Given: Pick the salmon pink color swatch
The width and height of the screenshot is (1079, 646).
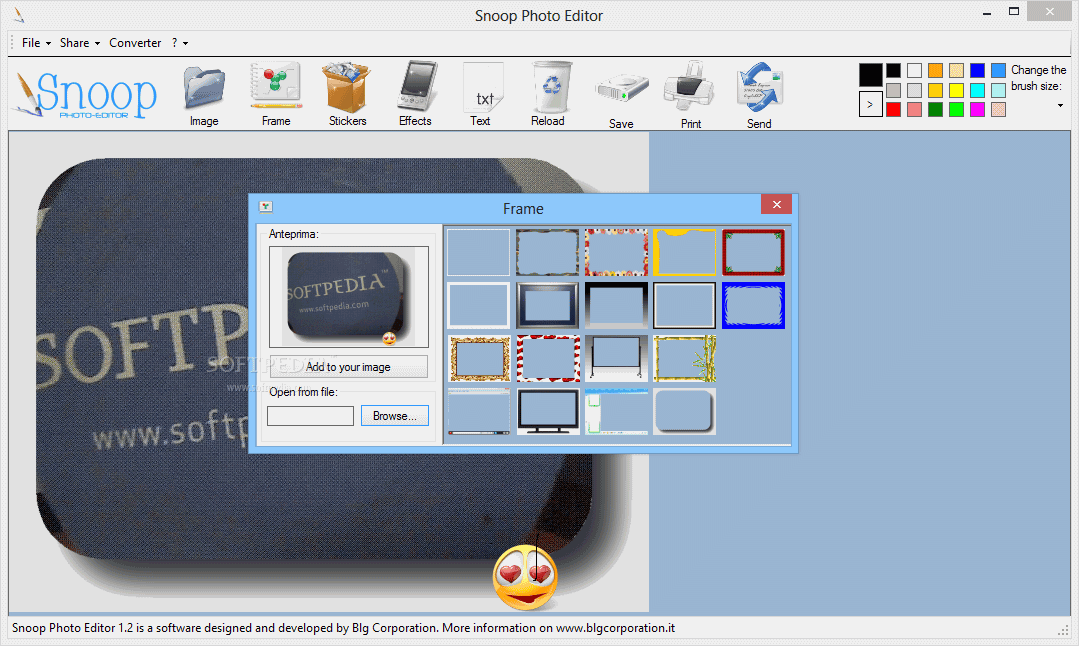Looking at the screenshot, I should [914, 109].
